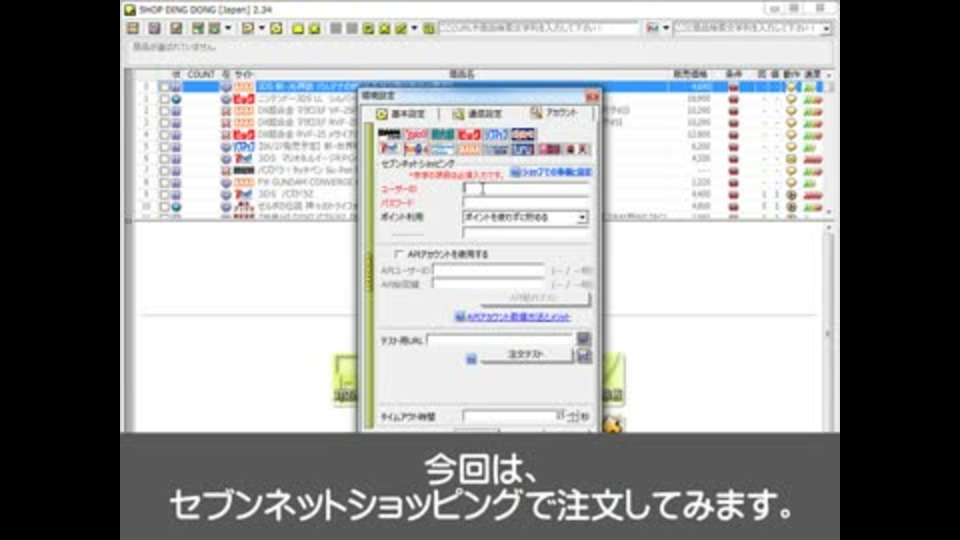Click the ユーザーID input field
The image size is (960, 540).
(x=526, y=189)
